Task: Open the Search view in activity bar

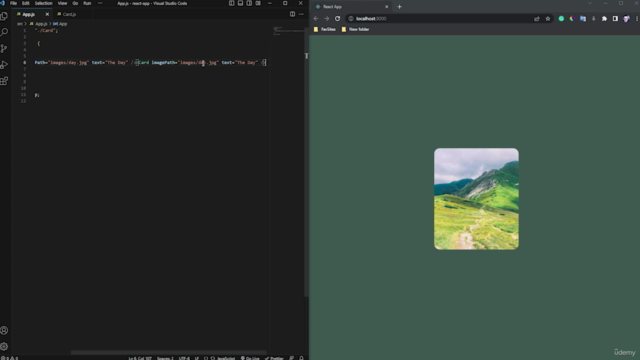Action: [x=4, y=32]
